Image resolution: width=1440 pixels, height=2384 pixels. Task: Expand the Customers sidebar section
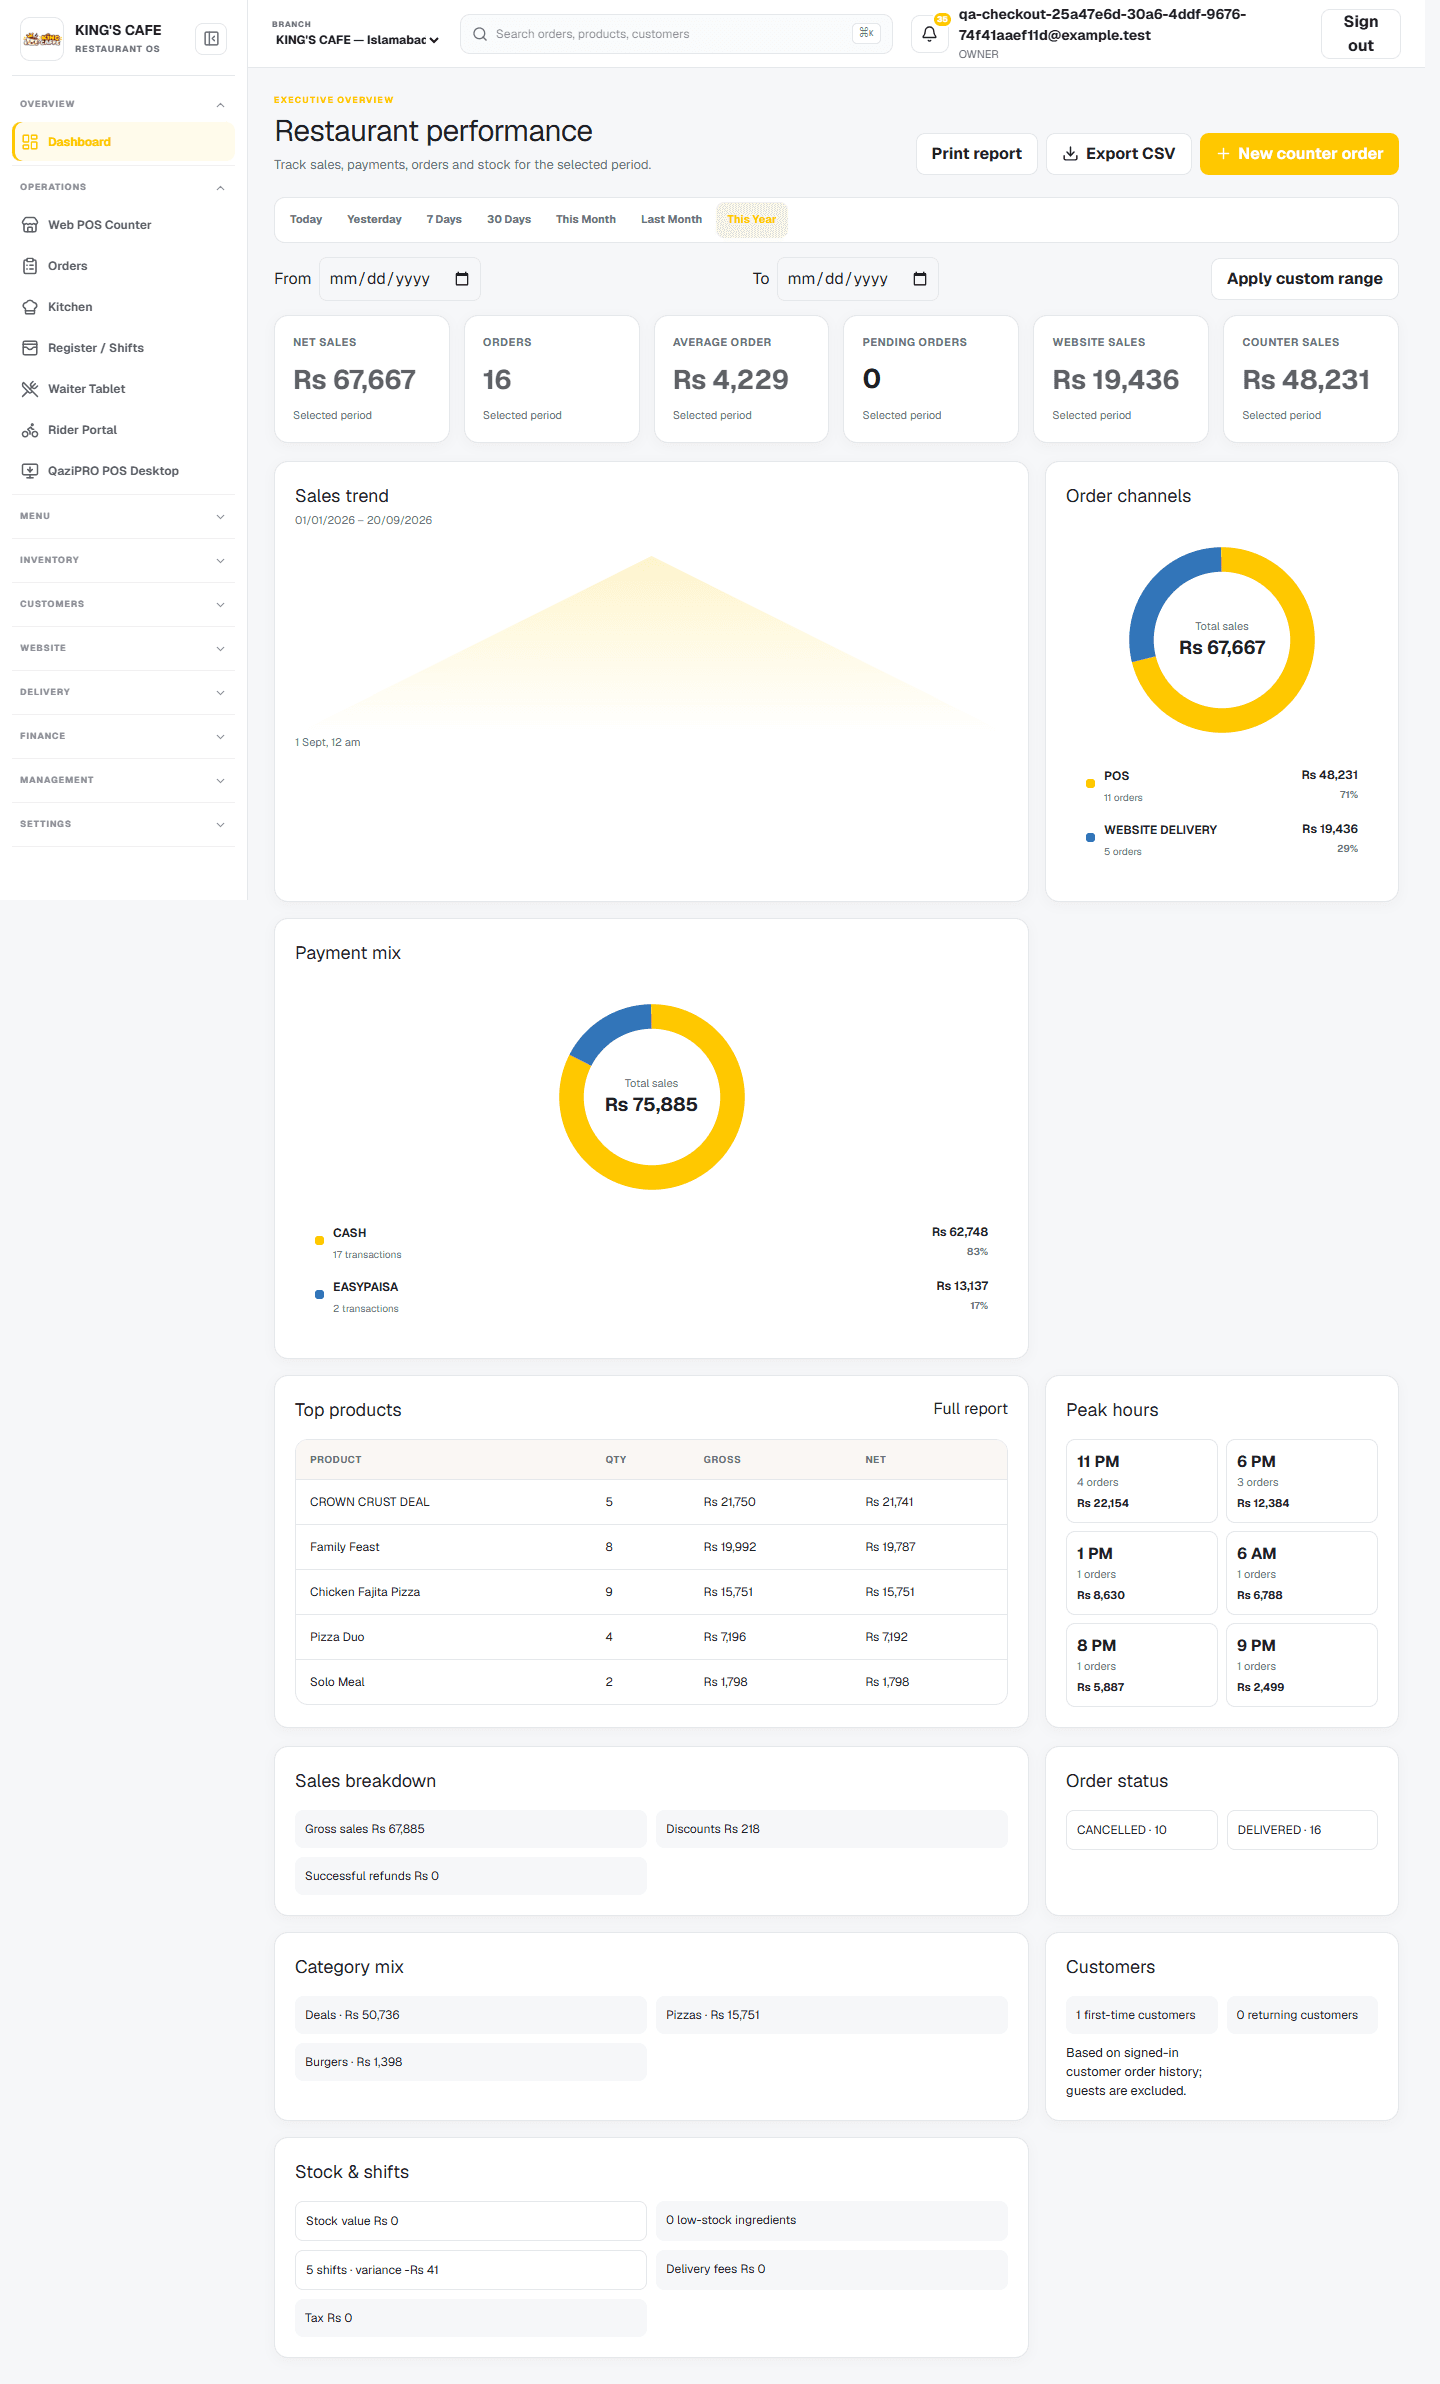pos(123,604)
